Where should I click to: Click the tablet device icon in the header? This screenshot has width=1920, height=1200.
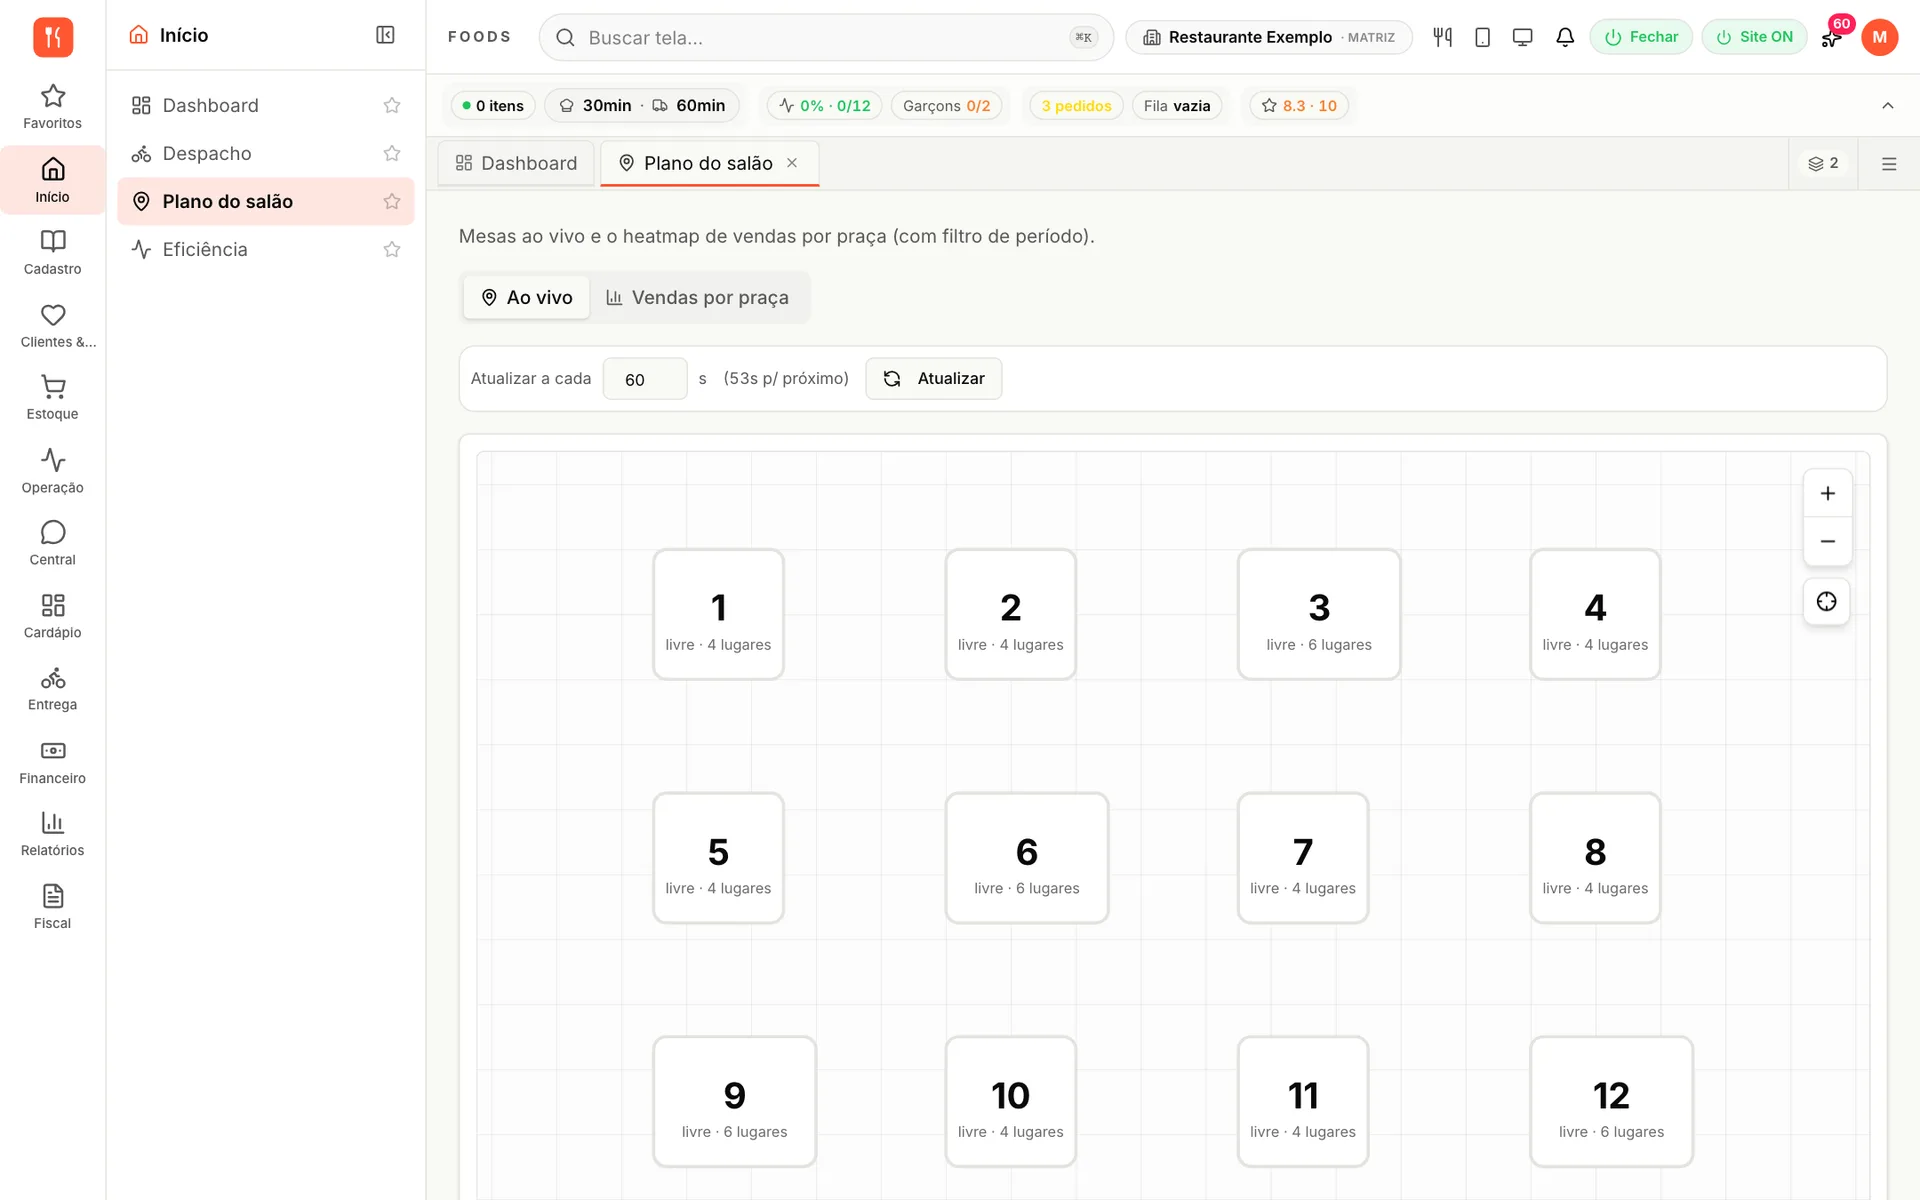(1482, 37)
